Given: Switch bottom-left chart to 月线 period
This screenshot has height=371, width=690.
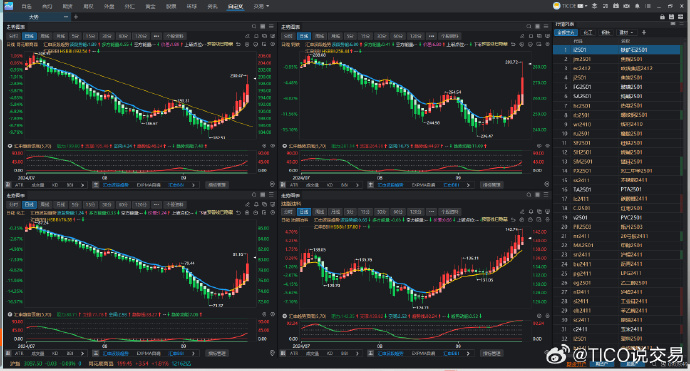Looking at the screenshot, I should pos(60,205).
